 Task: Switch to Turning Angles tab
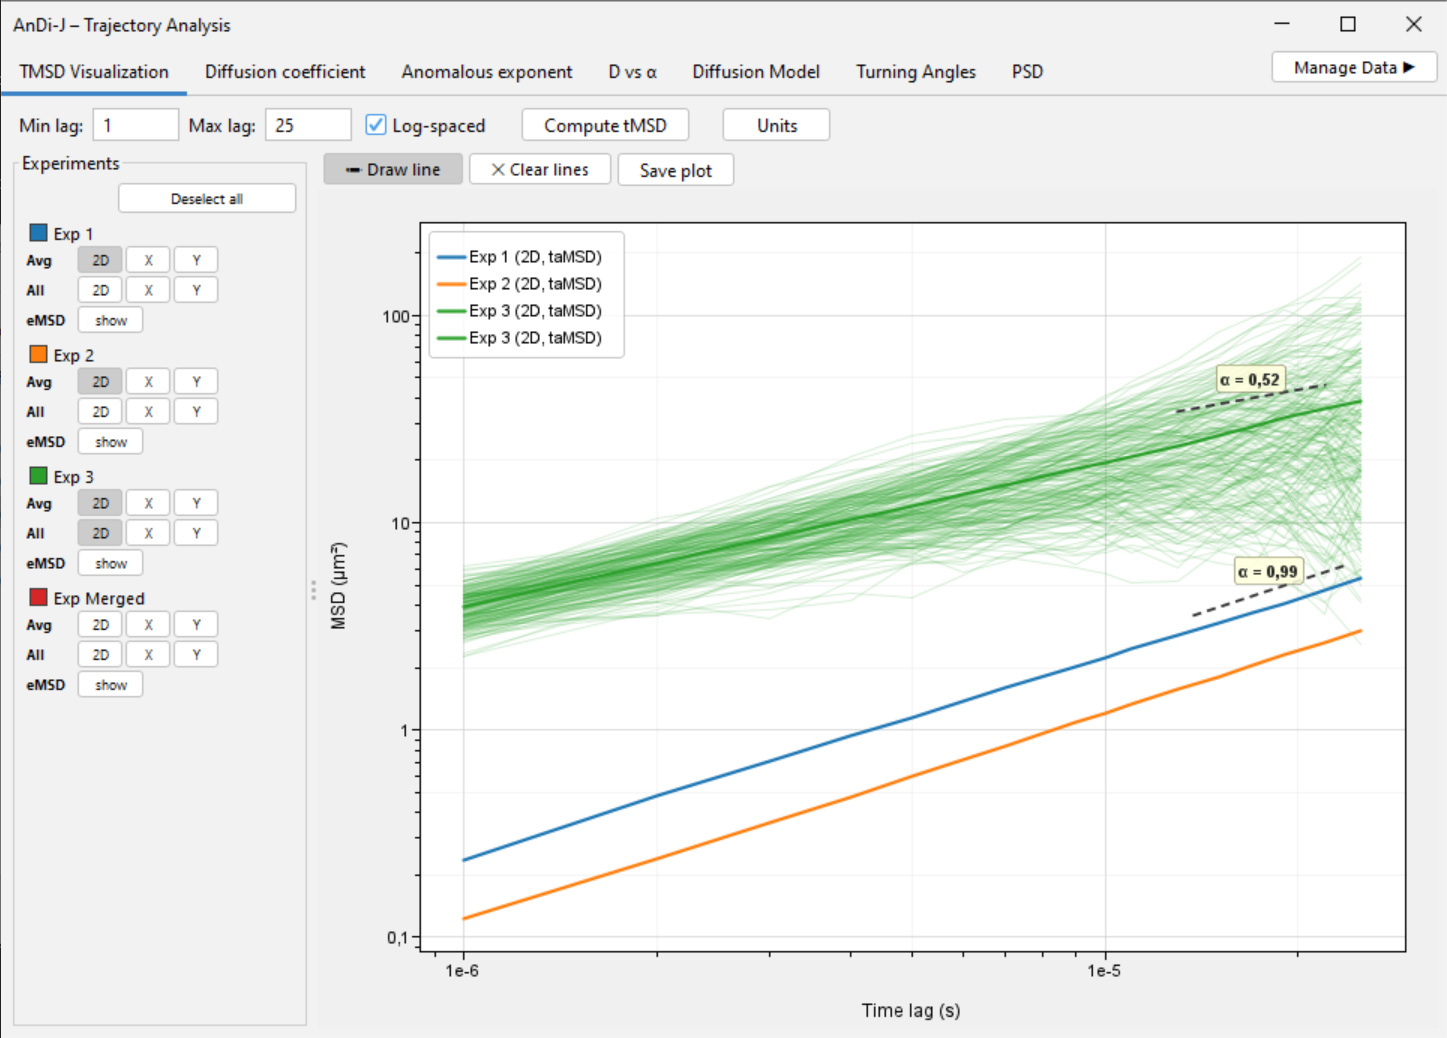tap(916, 71)
